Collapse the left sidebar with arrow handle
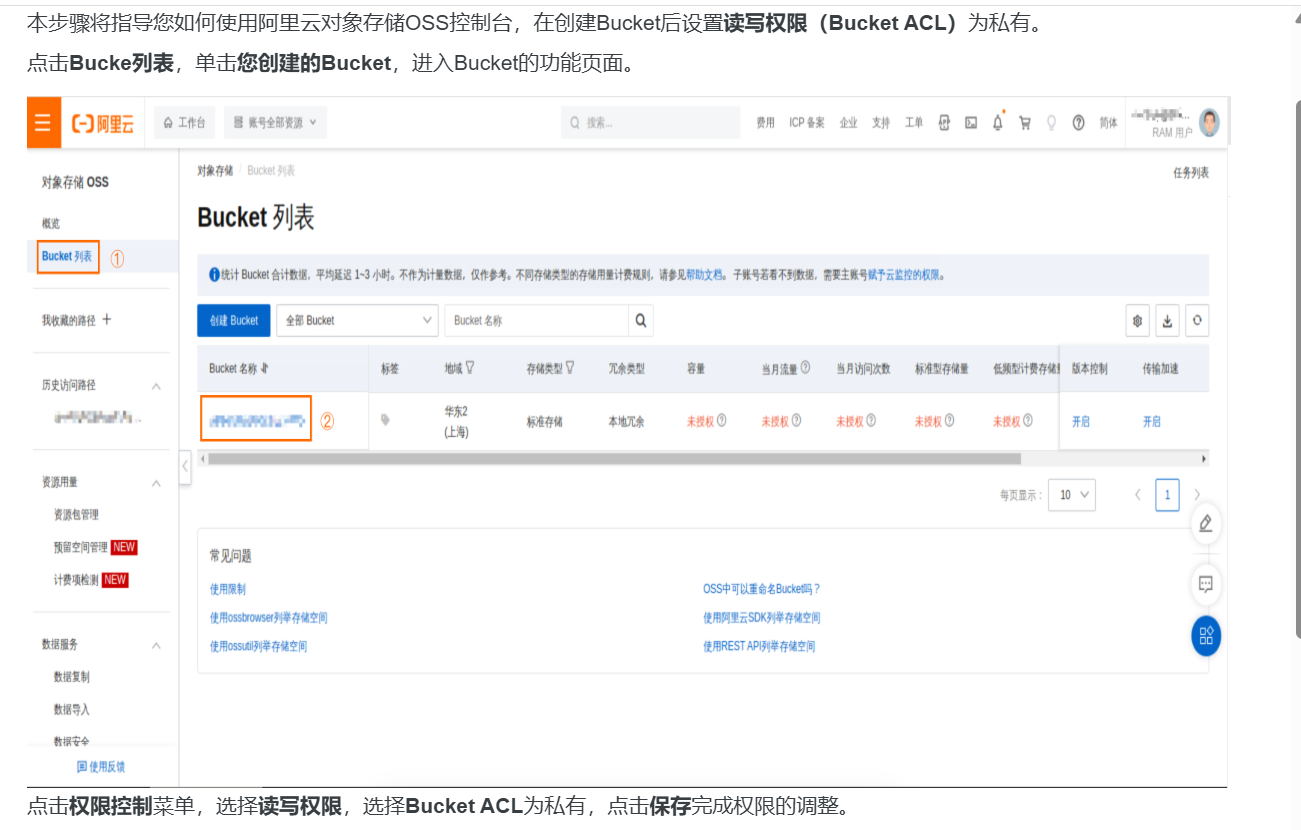This screenshot has height=830, width=1301. click(185, 467)
